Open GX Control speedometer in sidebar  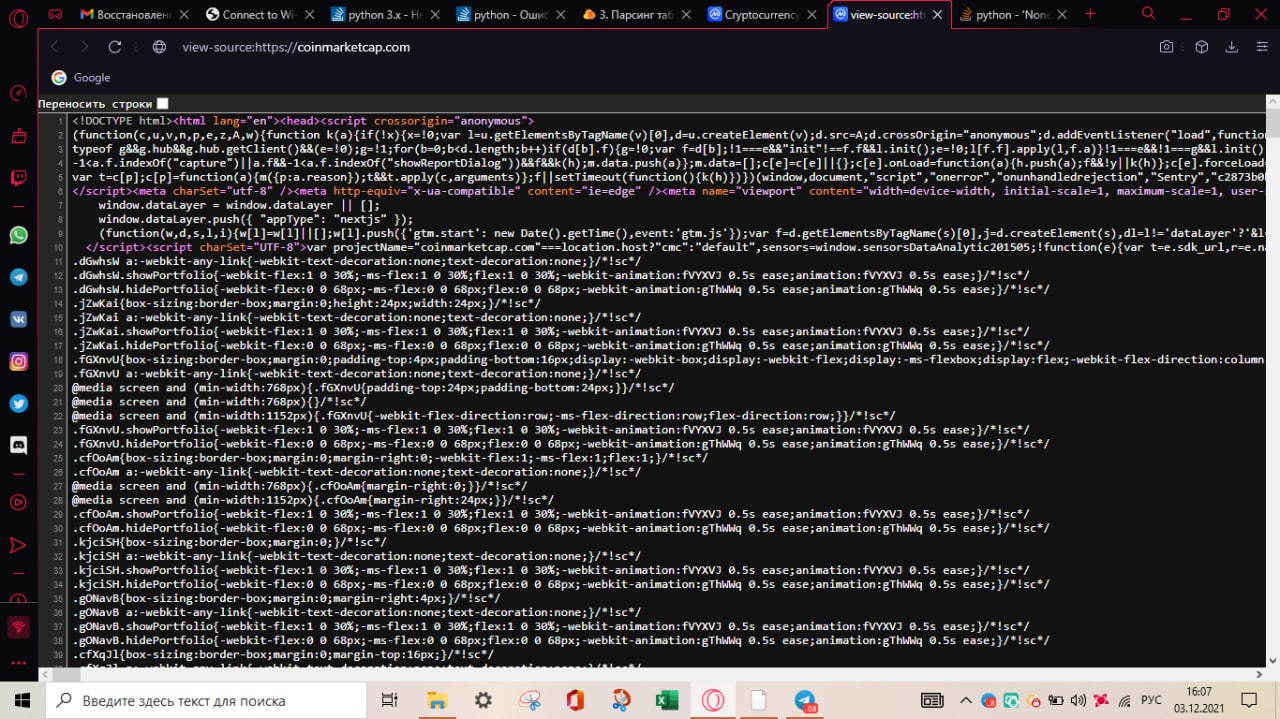(x=18, y=93)
